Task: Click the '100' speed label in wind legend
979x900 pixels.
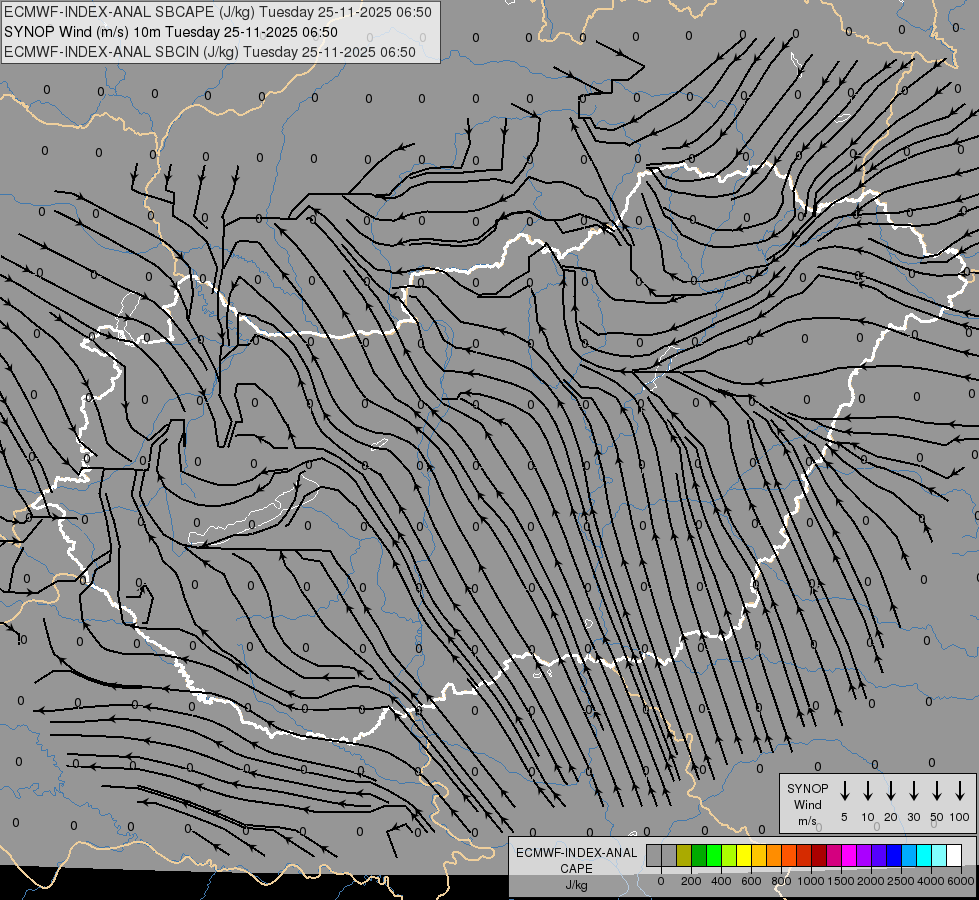Action: pos(960,817)
